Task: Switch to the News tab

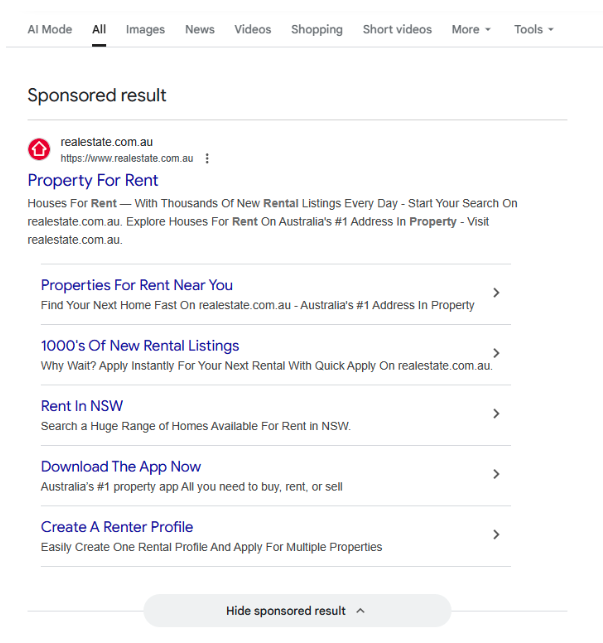Action: click(200, 30)
